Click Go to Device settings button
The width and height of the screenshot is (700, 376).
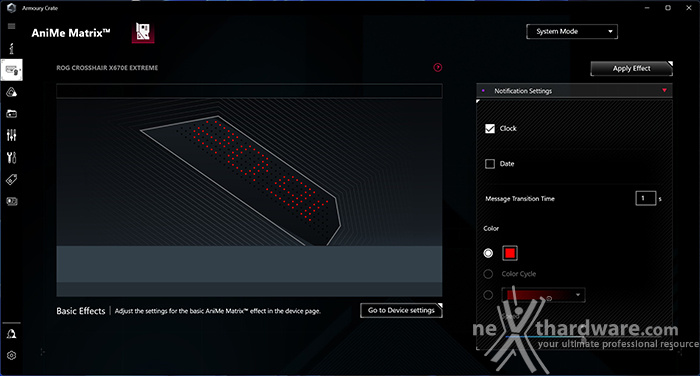[401, 310]
